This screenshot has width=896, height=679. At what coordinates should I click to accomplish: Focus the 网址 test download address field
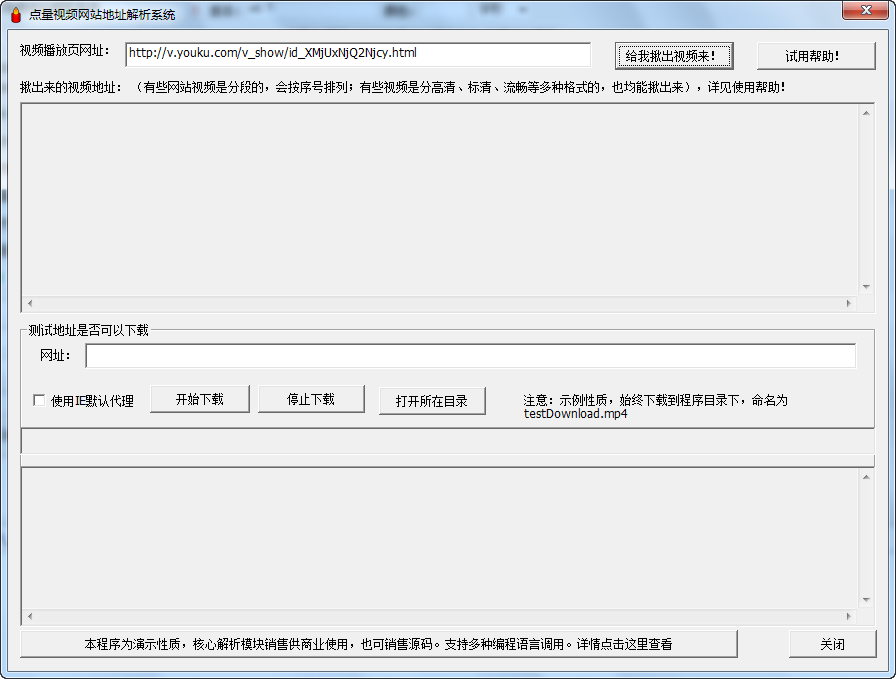(x=470, y=356)
